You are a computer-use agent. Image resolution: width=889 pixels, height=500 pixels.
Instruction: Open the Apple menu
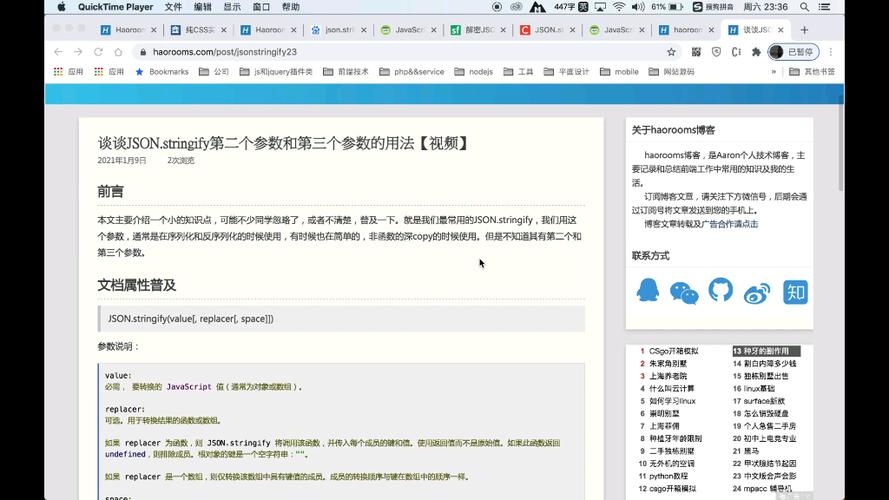click(x=61, y=7)
